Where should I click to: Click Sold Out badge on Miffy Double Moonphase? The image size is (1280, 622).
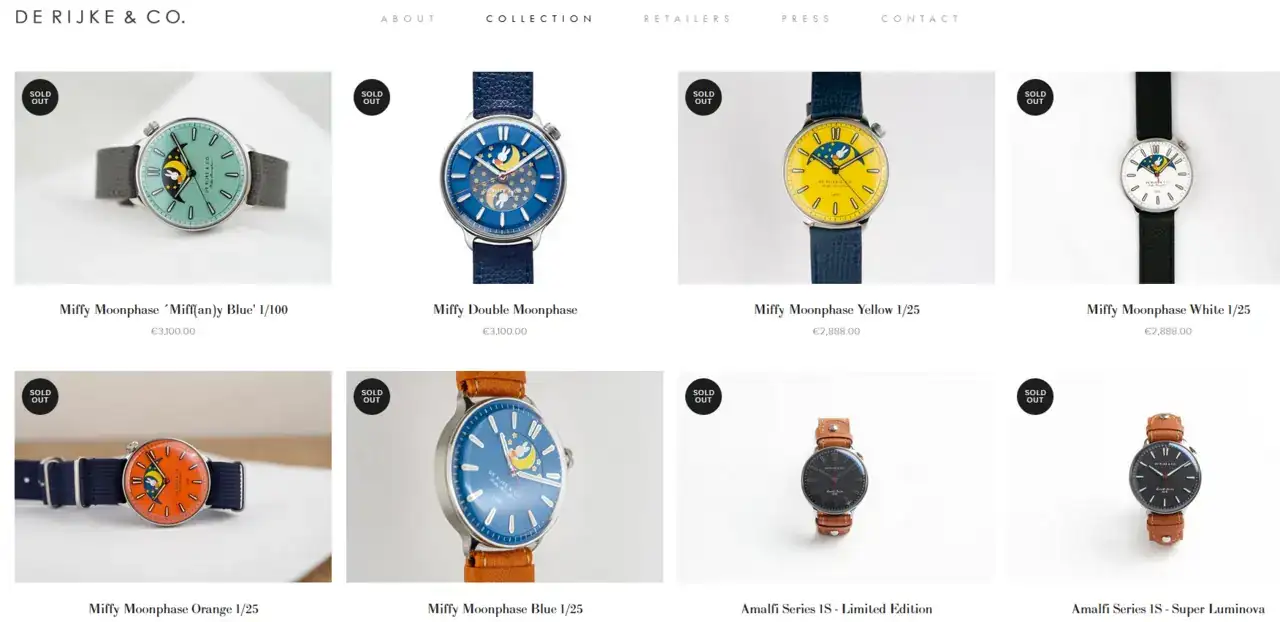pos(372,97)
